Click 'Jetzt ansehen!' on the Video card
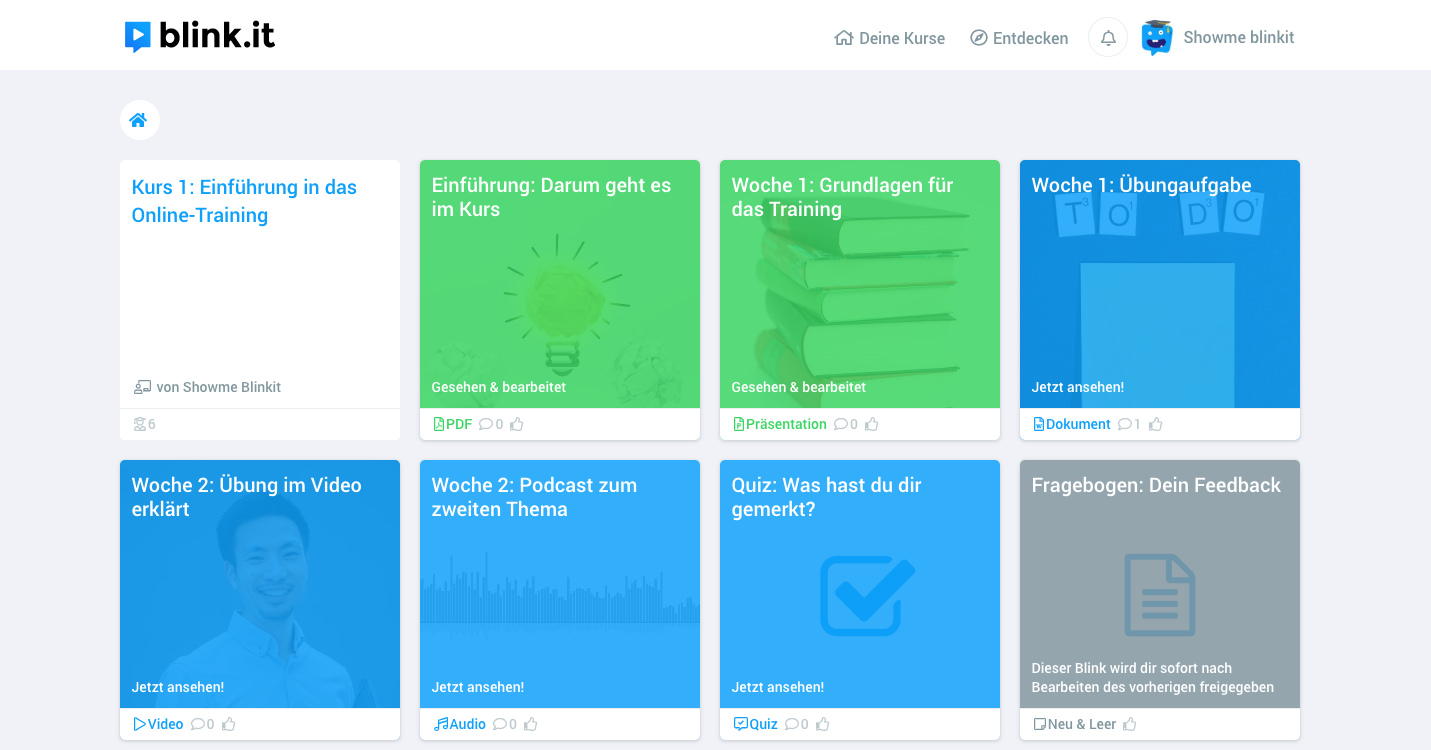The height and width of the screenshot is (750, 1431). pos(177,687)
